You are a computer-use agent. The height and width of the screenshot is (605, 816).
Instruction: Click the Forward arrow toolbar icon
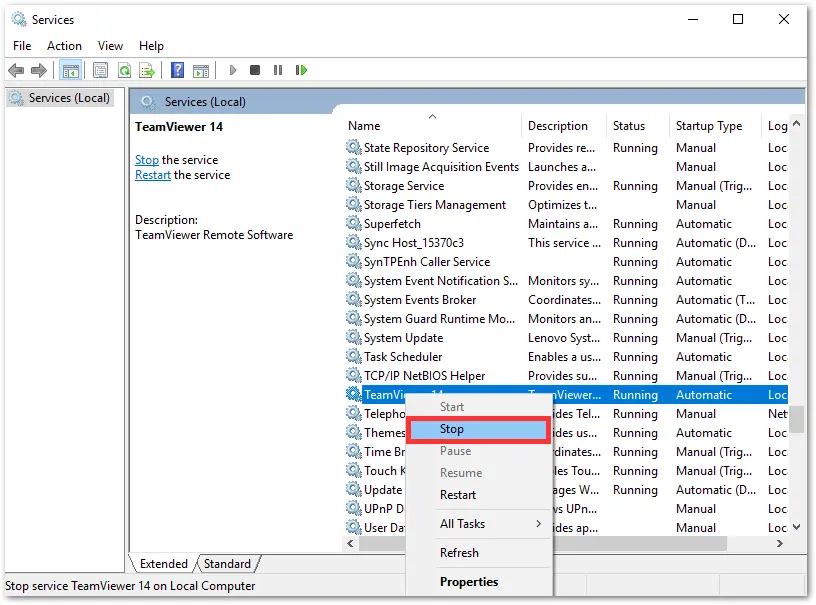pos(39,70)
